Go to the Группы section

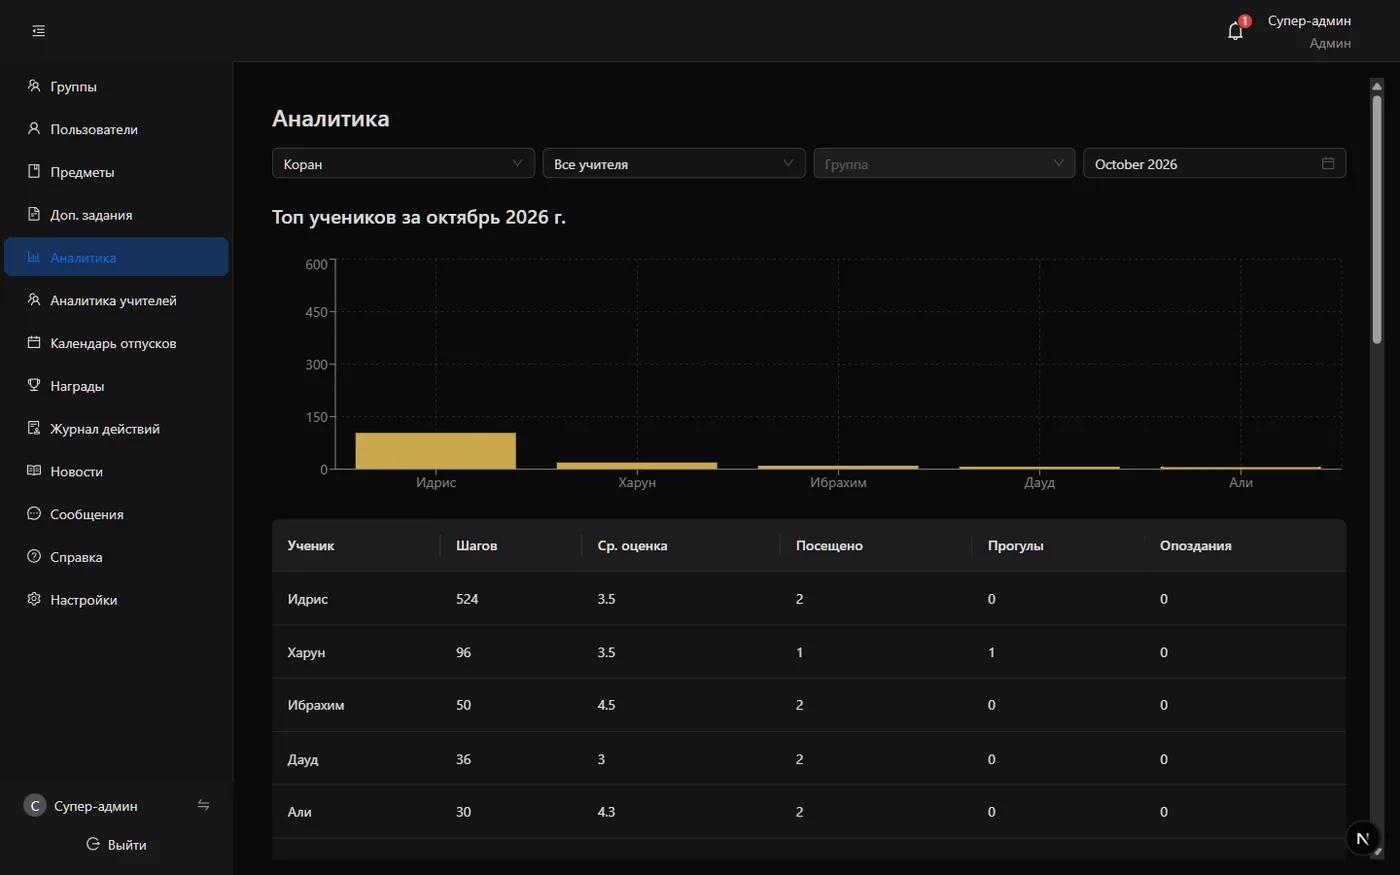click(116, 86)
